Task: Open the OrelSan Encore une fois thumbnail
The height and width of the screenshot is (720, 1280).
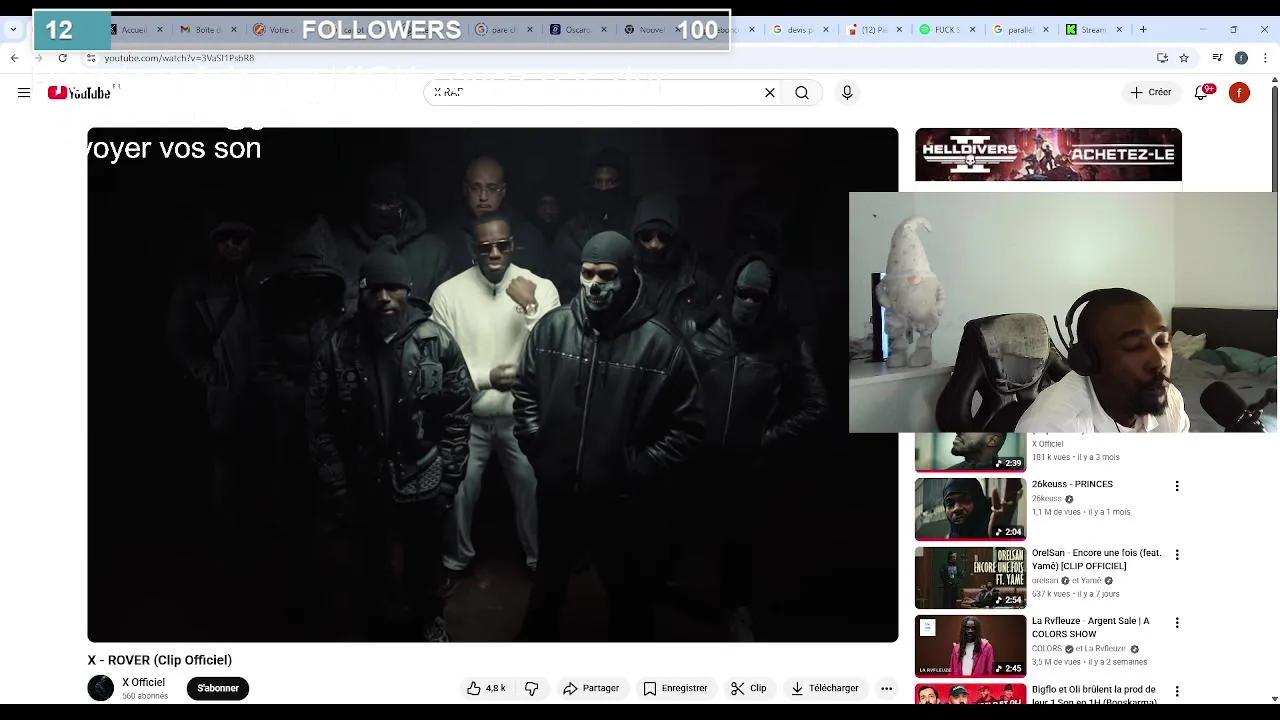Action: point(970,577)
